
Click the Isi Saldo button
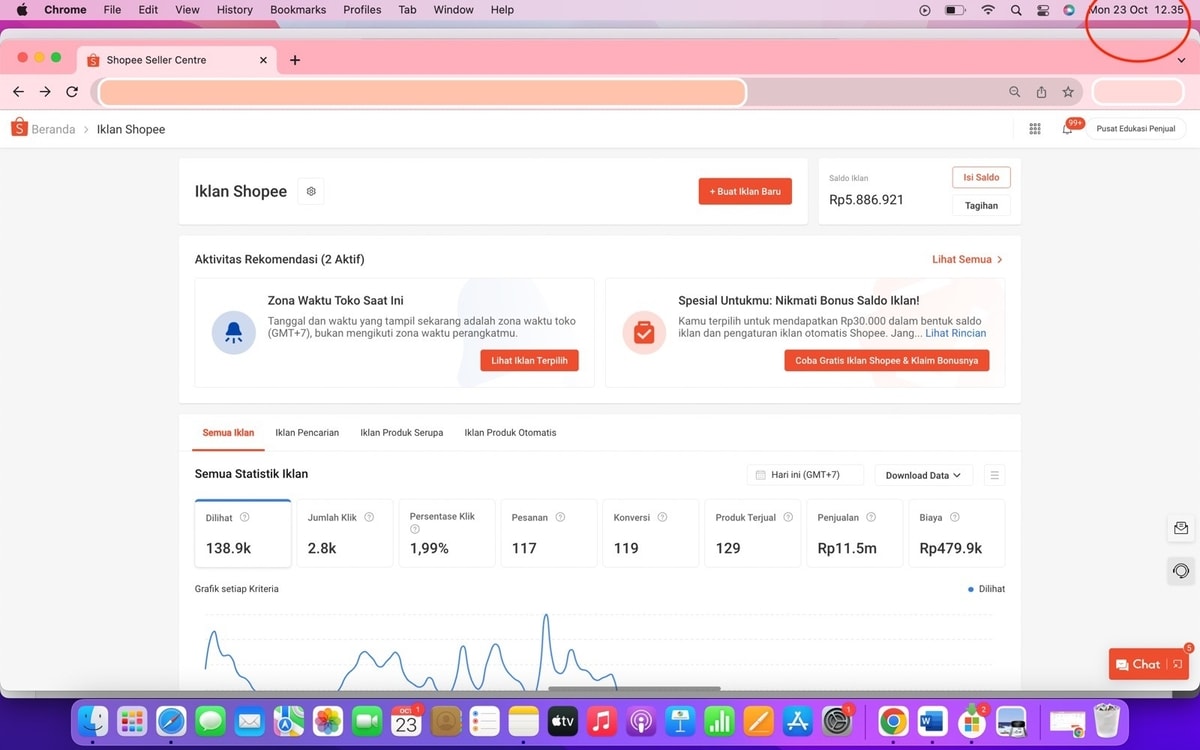click(x=981, y=177)
